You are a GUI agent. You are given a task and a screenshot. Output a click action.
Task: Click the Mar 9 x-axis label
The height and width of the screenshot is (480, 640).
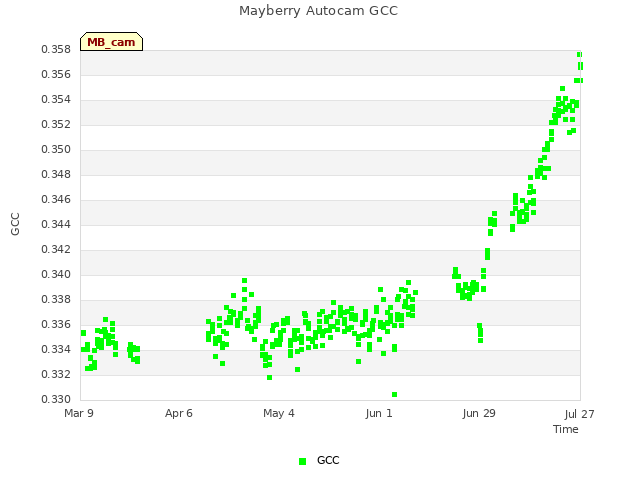pos(79,413)
